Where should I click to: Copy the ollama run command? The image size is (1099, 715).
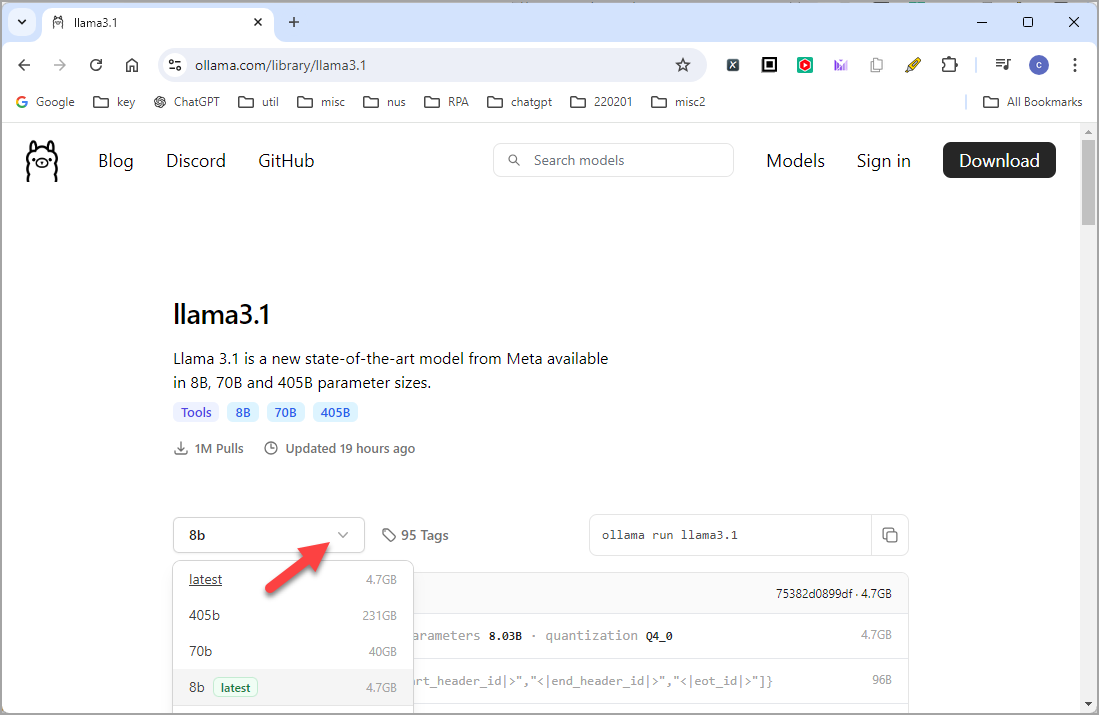(889, 535)
